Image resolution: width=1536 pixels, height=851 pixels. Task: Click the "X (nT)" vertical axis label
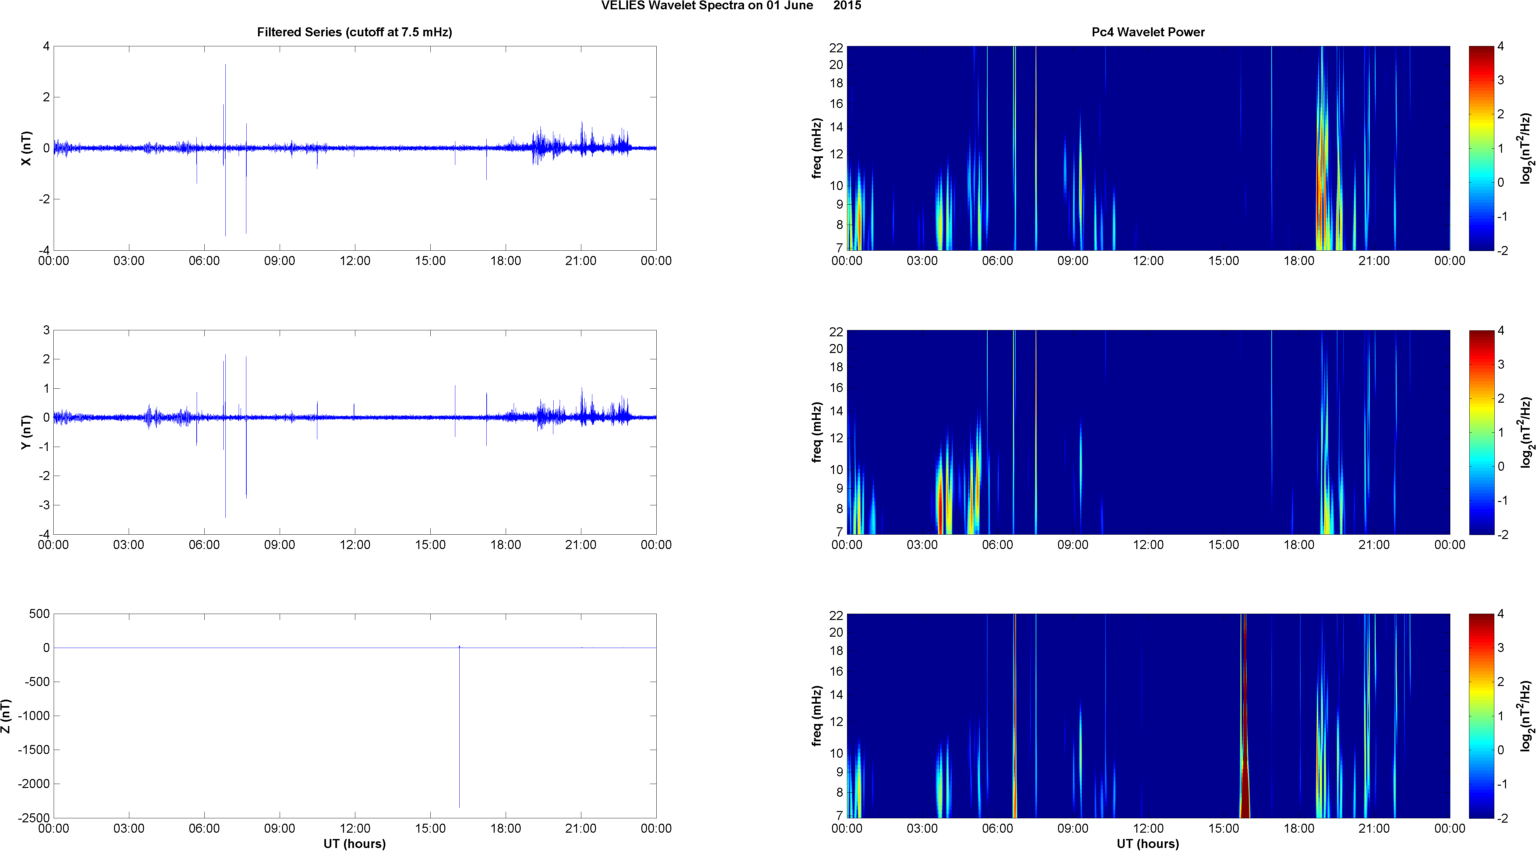26,148
